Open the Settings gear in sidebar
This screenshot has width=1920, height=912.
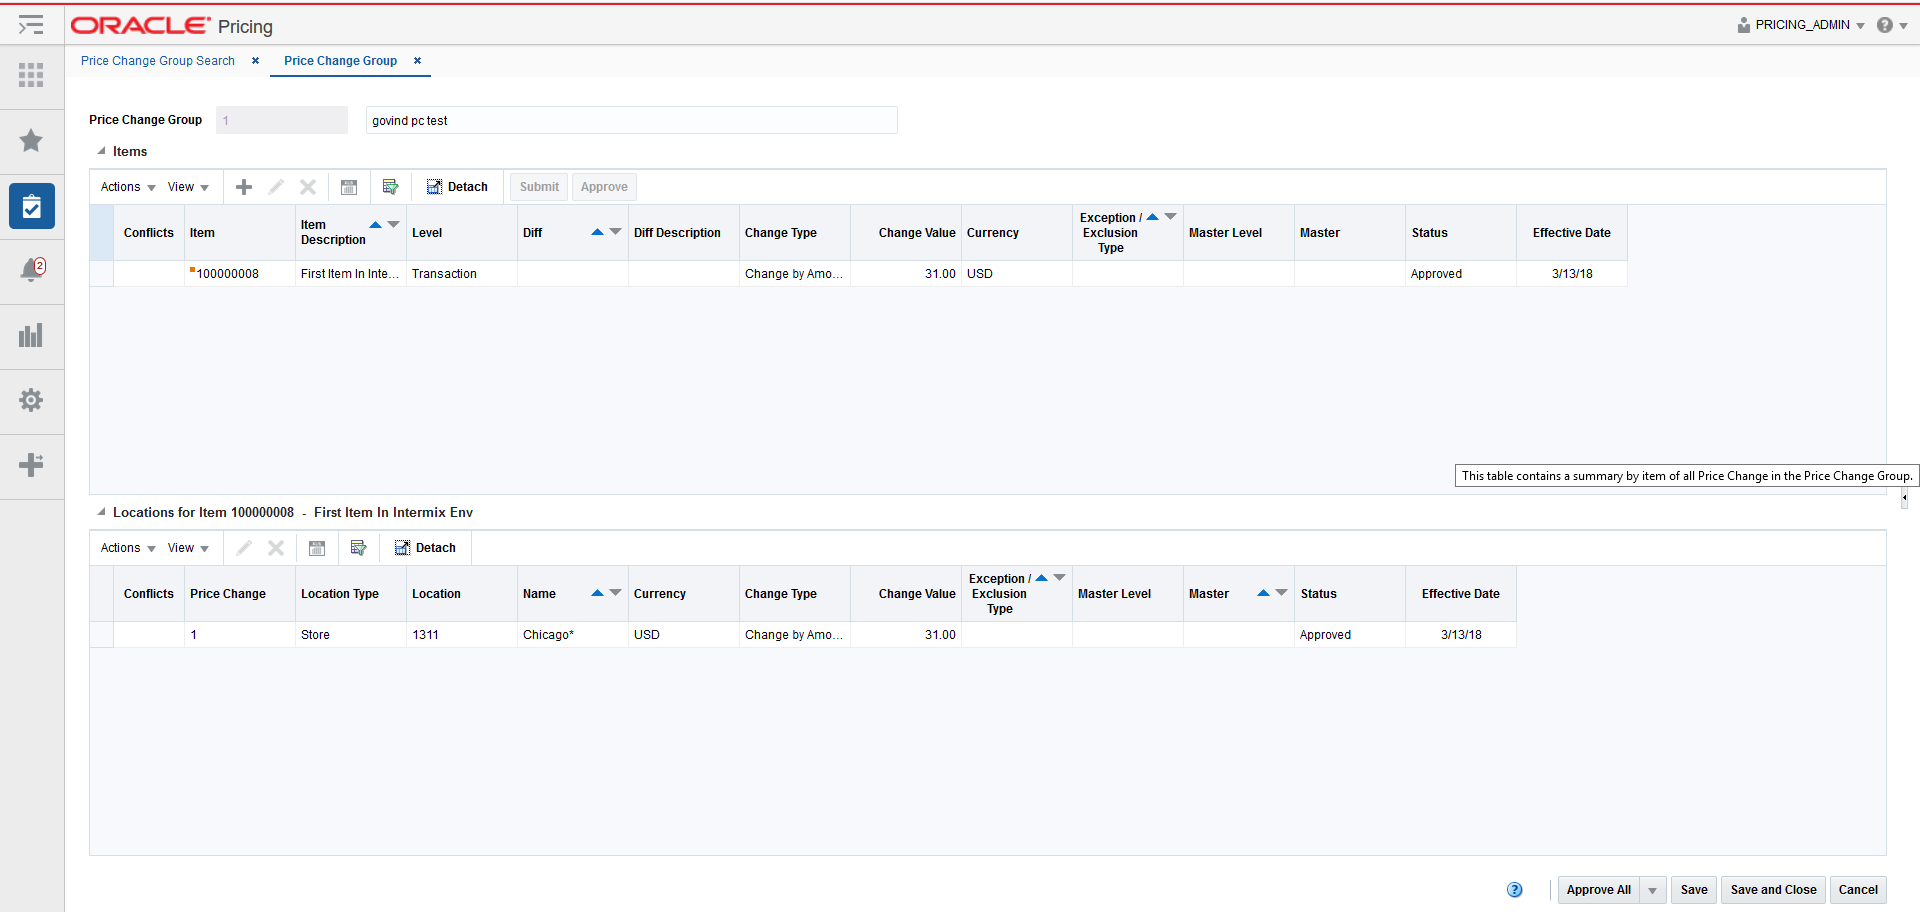(x=31, y=401)
